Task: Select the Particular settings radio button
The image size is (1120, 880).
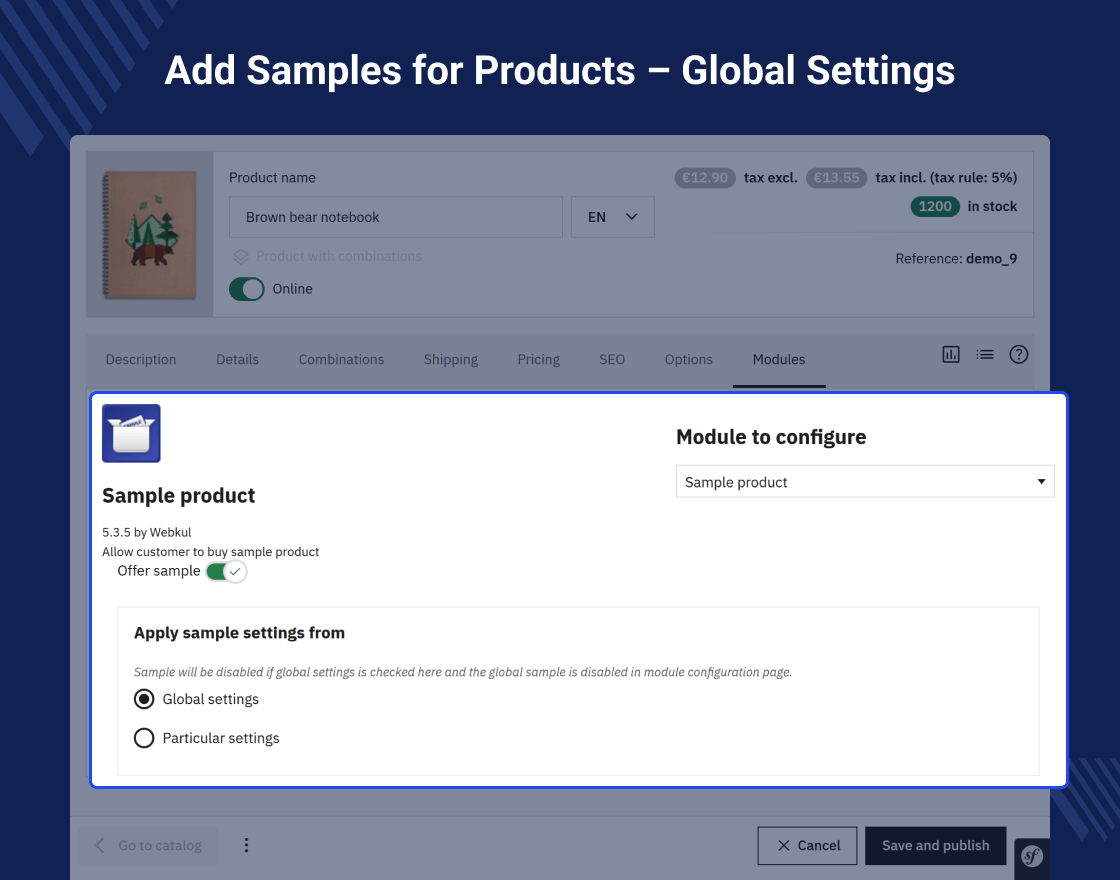Action: [144, 738]
